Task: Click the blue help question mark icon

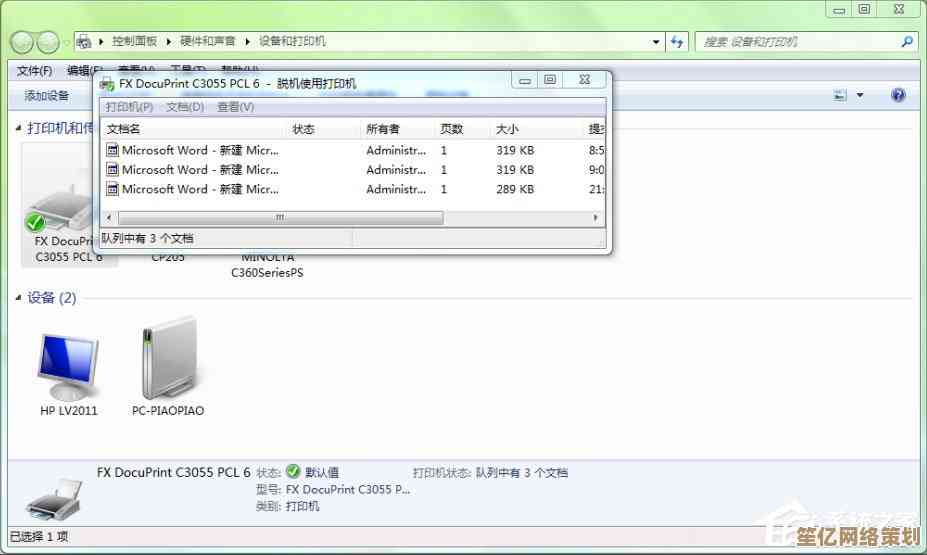Action: coord(897,95)
